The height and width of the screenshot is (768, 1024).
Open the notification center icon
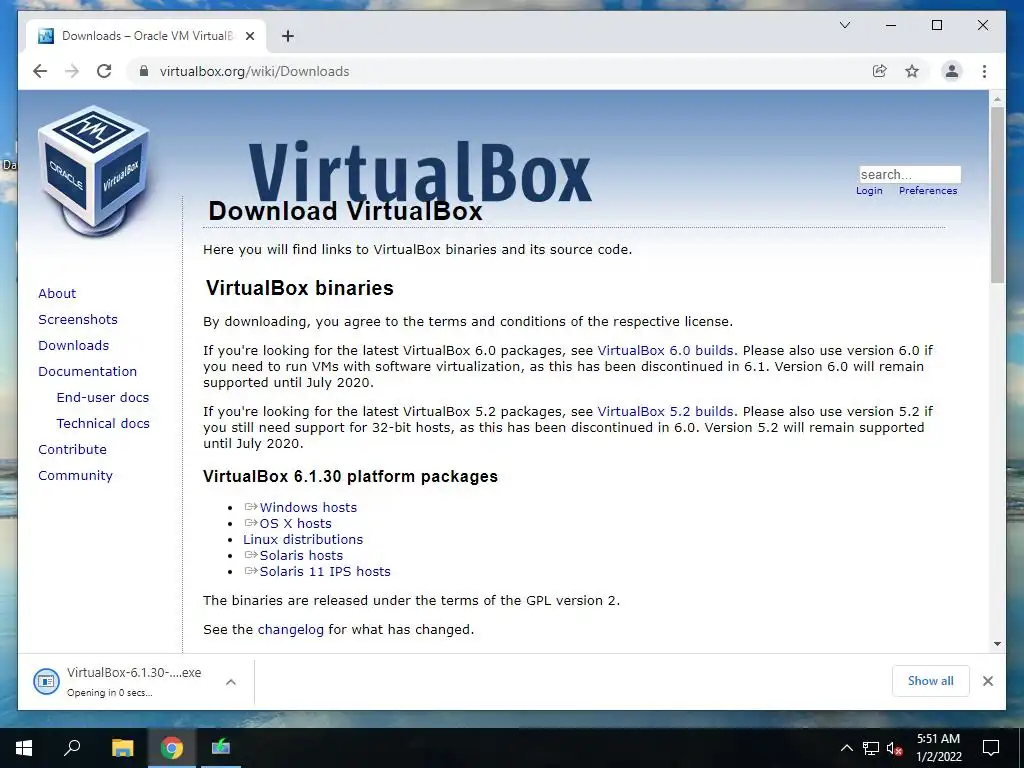pyautogui.click(x=991, y=748)
